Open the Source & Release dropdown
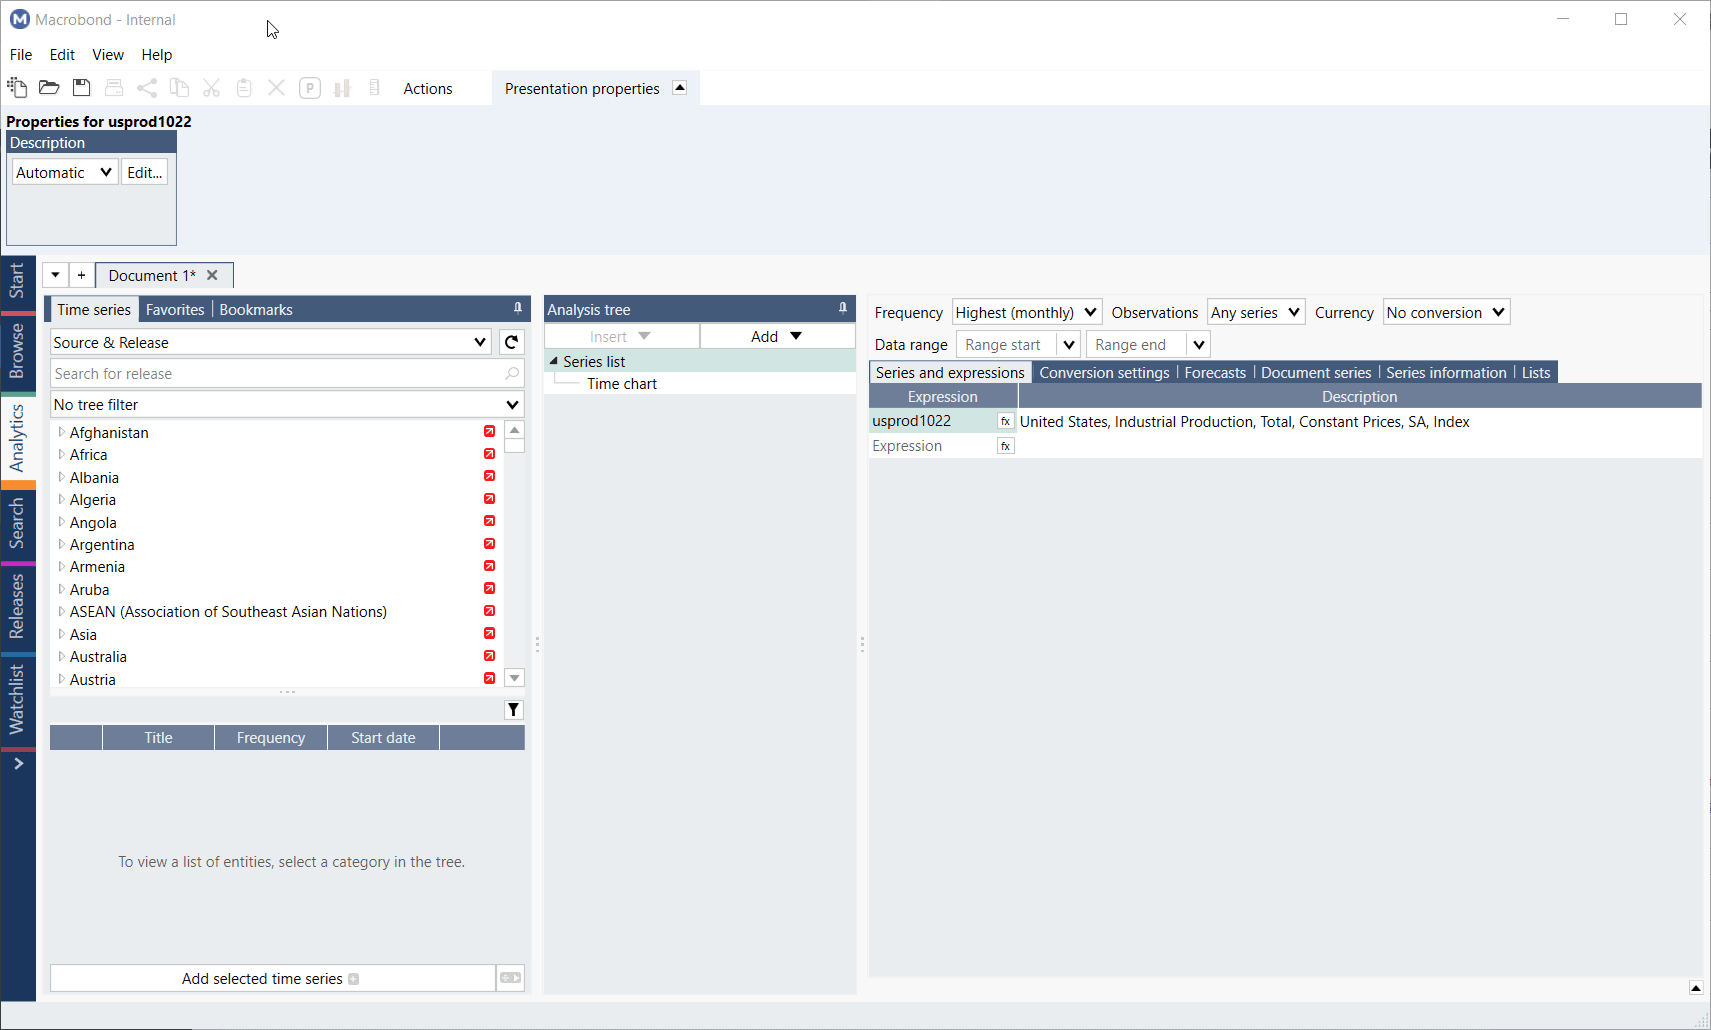 (x=271, y=342)
